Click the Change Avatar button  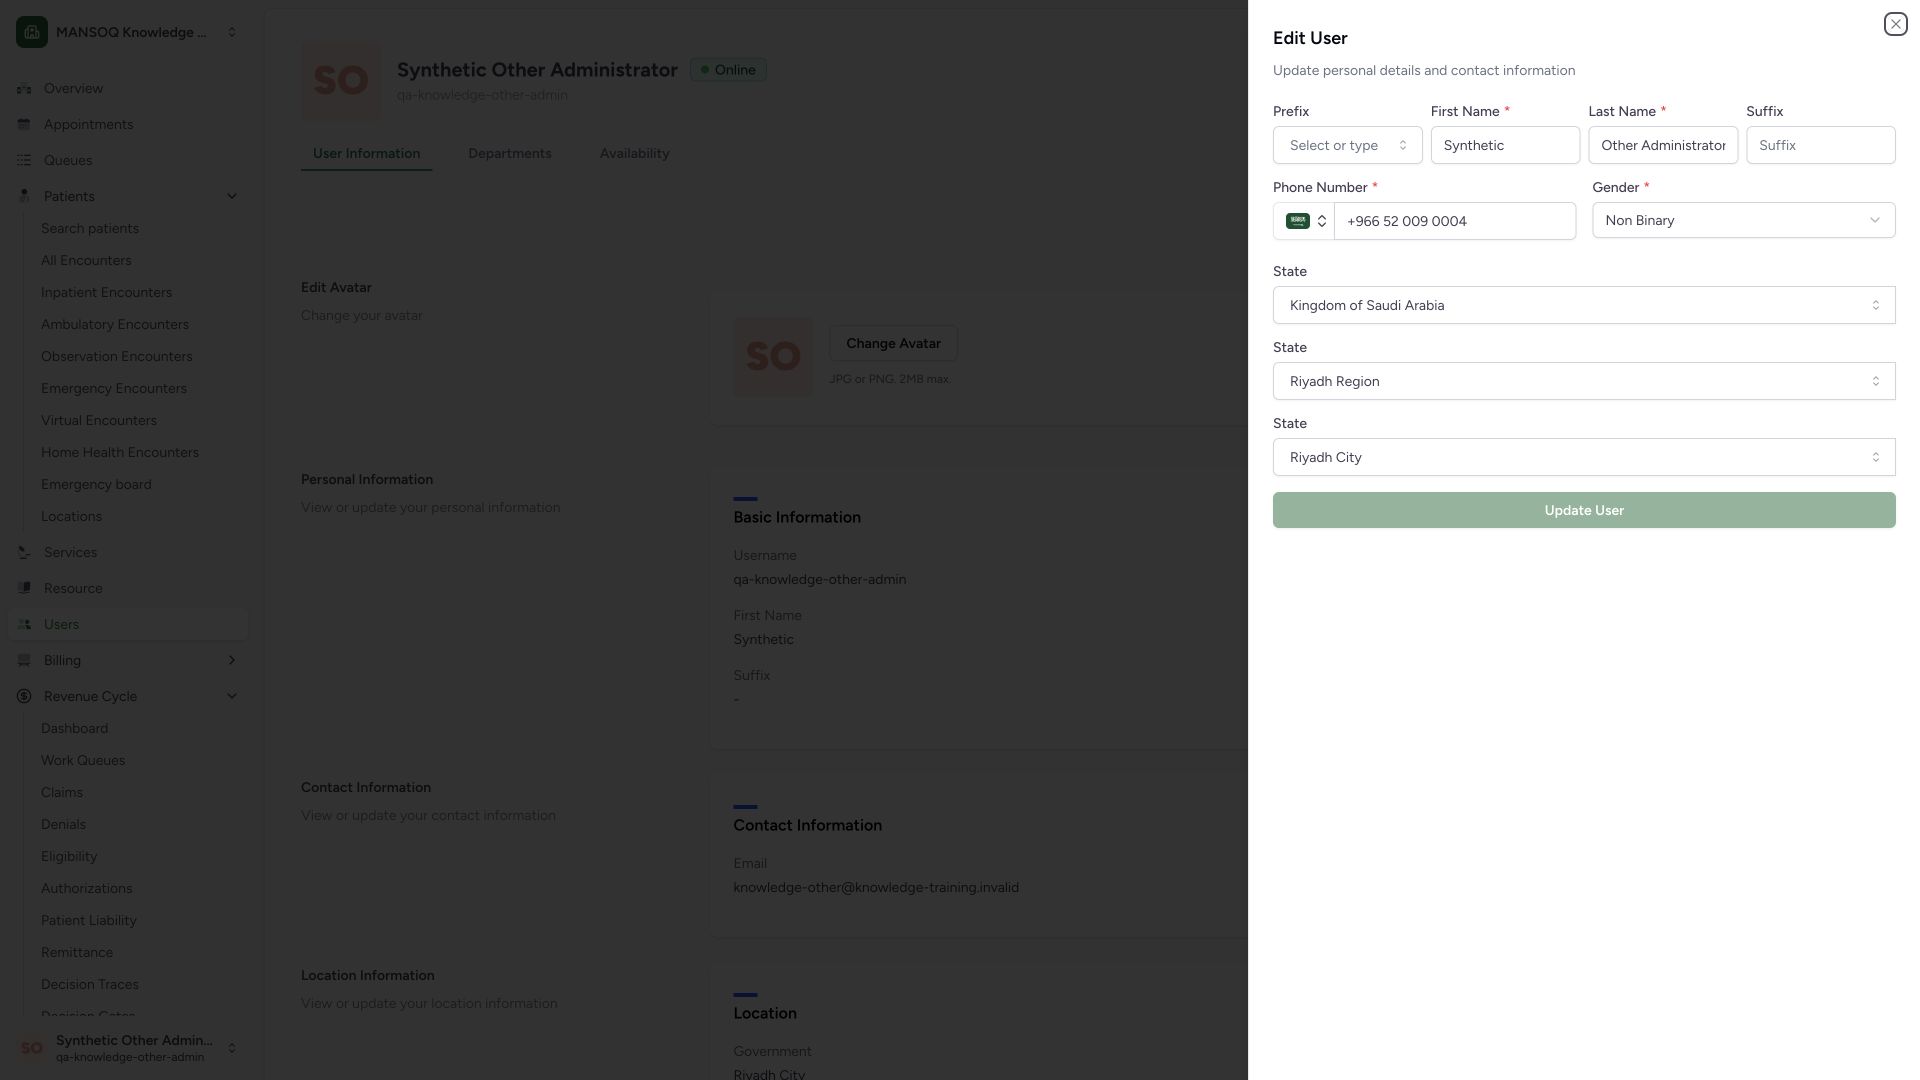coord(893,343)
